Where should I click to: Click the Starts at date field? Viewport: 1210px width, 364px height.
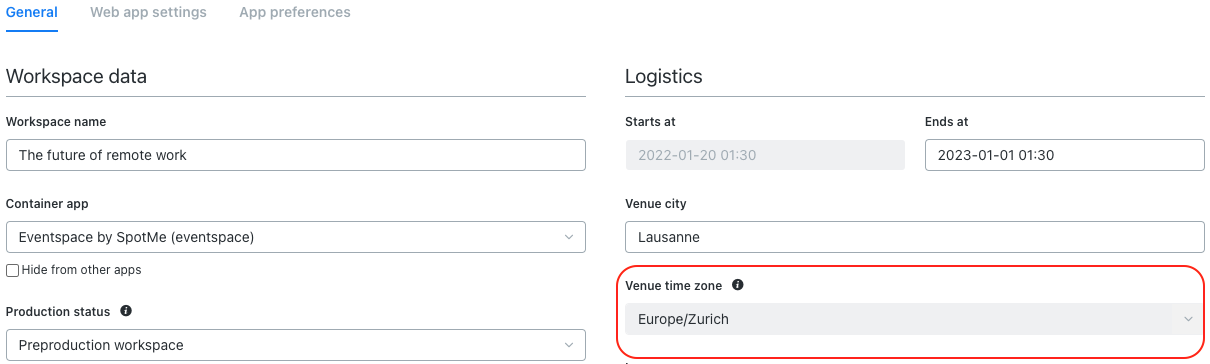click(x=765, y=155)
